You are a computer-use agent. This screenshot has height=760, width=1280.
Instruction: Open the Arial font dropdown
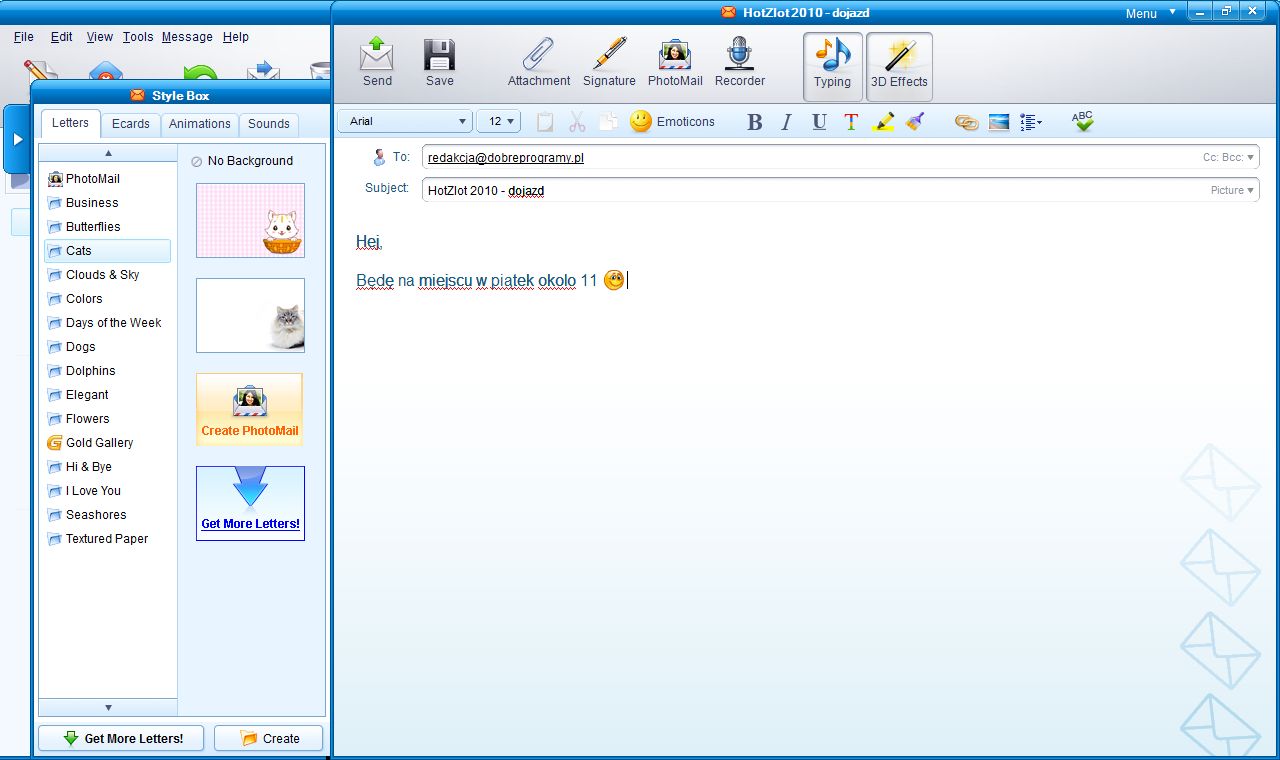pos(405,121)
